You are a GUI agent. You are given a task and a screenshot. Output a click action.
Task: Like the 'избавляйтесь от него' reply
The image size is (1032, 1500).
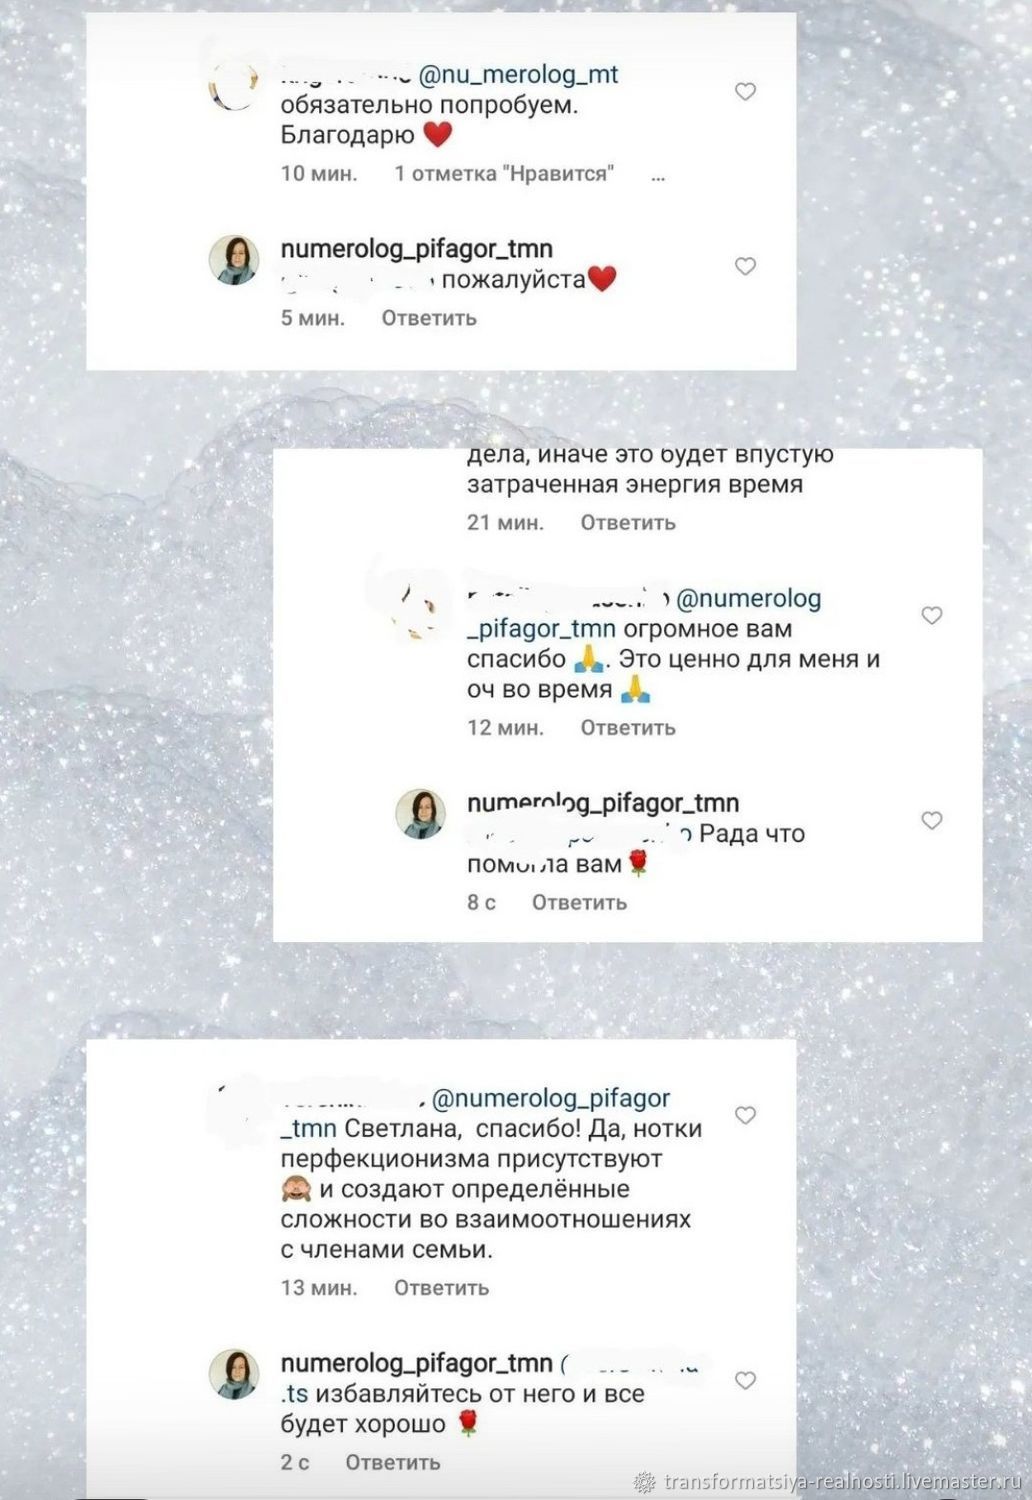coord(745,1380)
